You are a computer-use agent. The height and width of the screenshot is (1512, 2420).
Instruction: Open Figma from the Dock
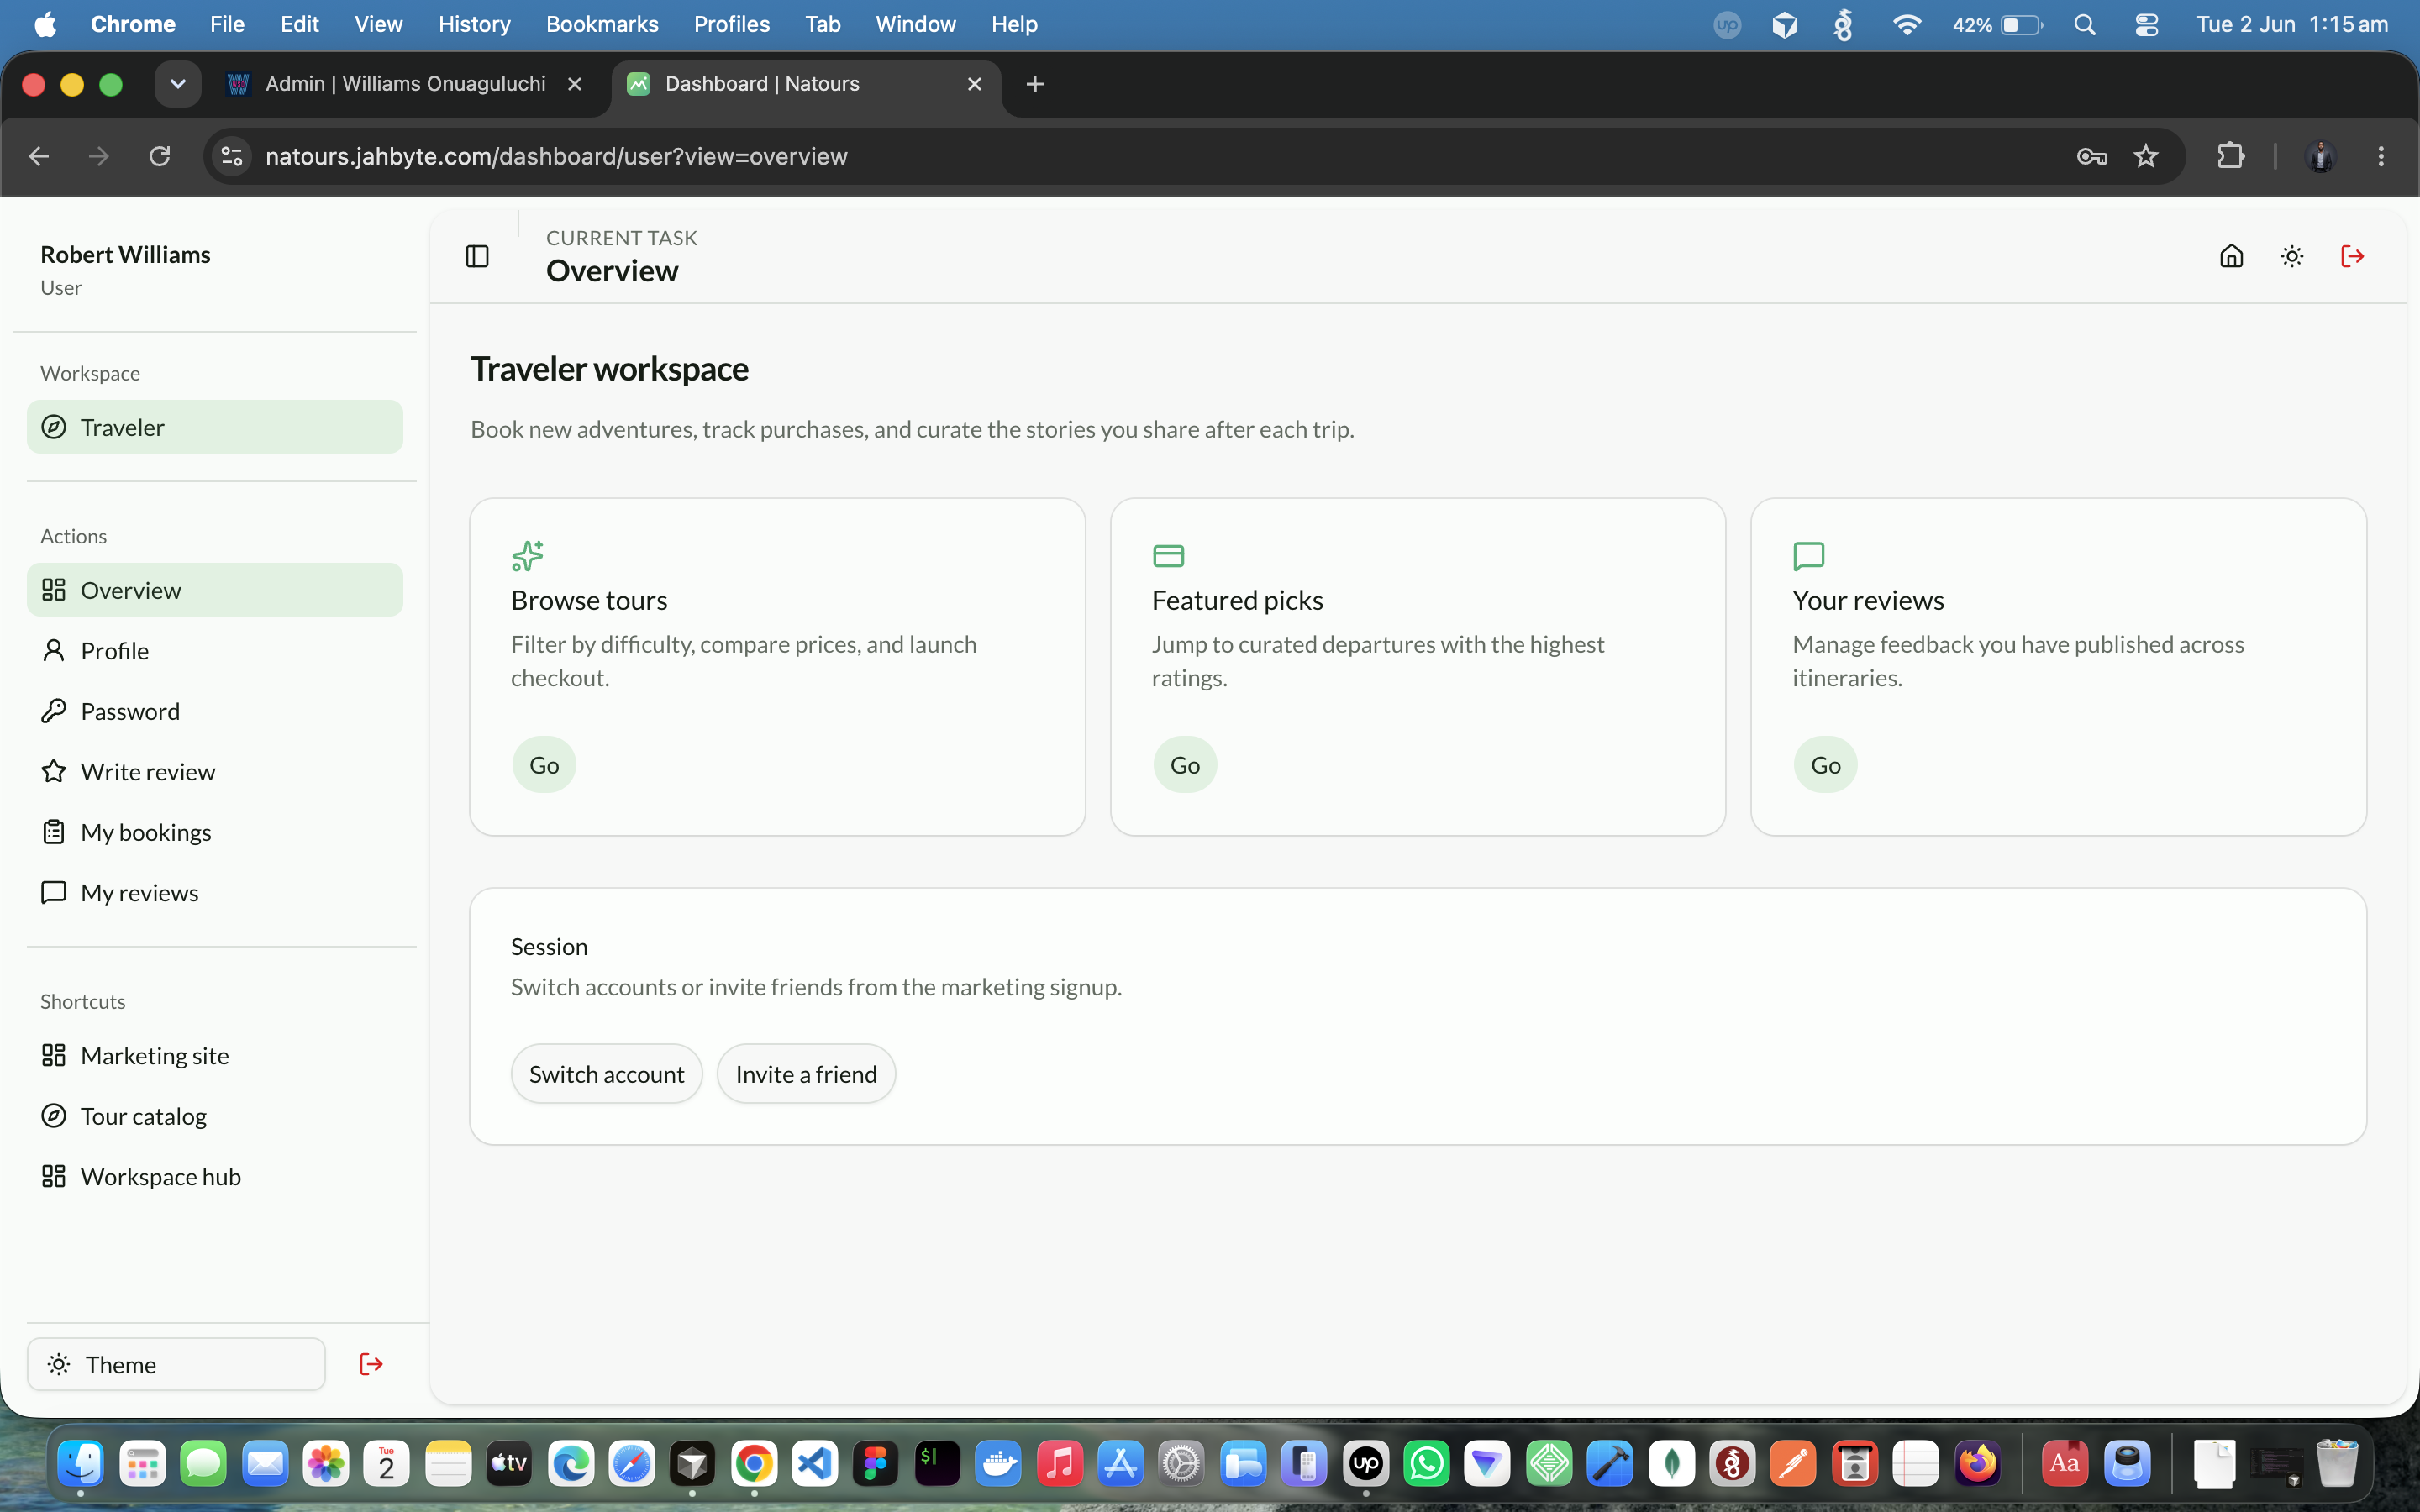(x=876, y=1464)
